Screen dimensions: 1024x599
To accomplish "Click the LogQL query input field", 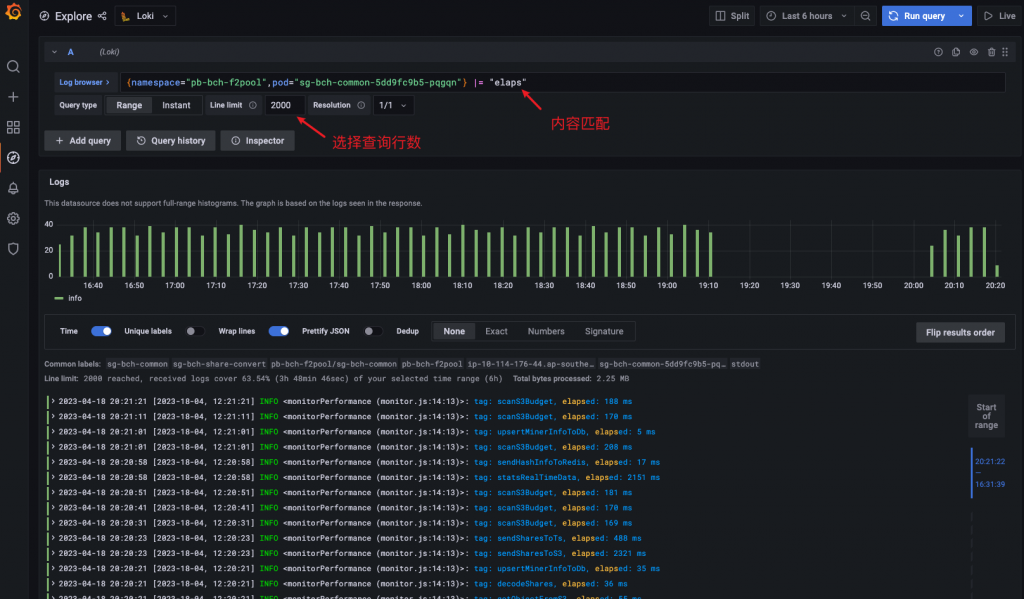I will coord(562,82).
